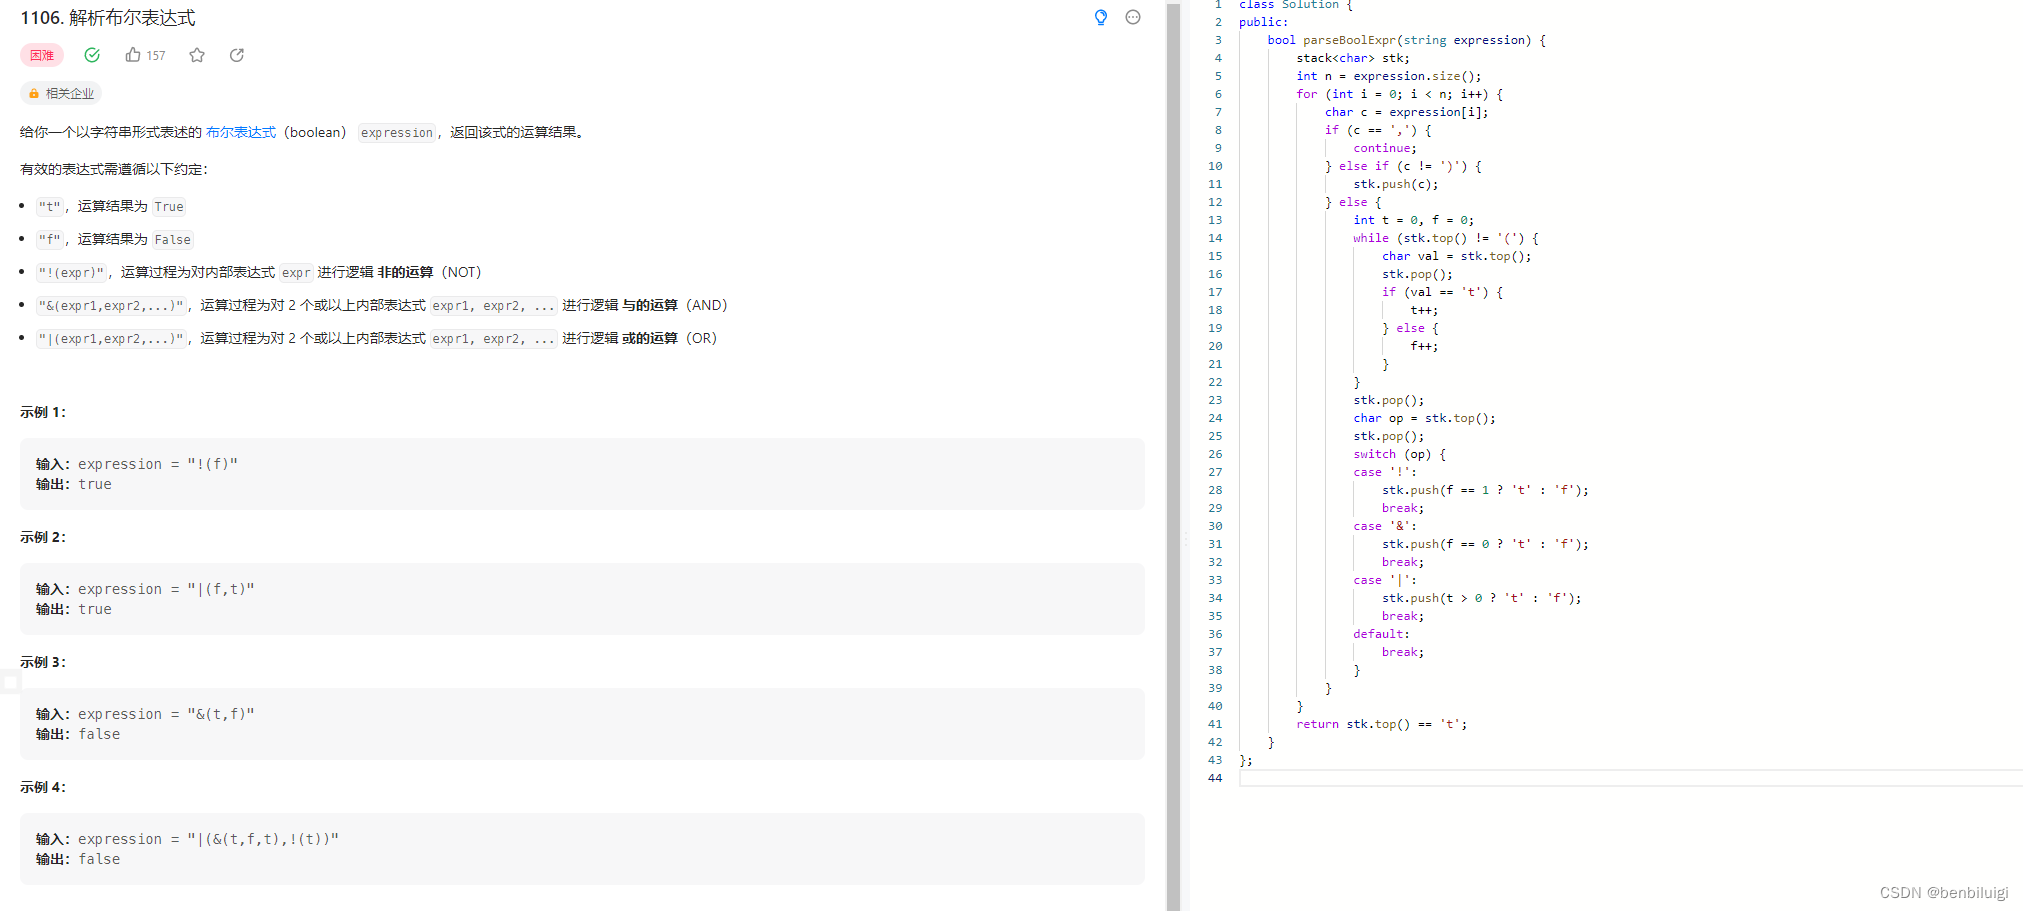The width and height of the screenshot is (2023, 911).
Task: Click the green solved checkmark icon
Action: pos(92,55)
